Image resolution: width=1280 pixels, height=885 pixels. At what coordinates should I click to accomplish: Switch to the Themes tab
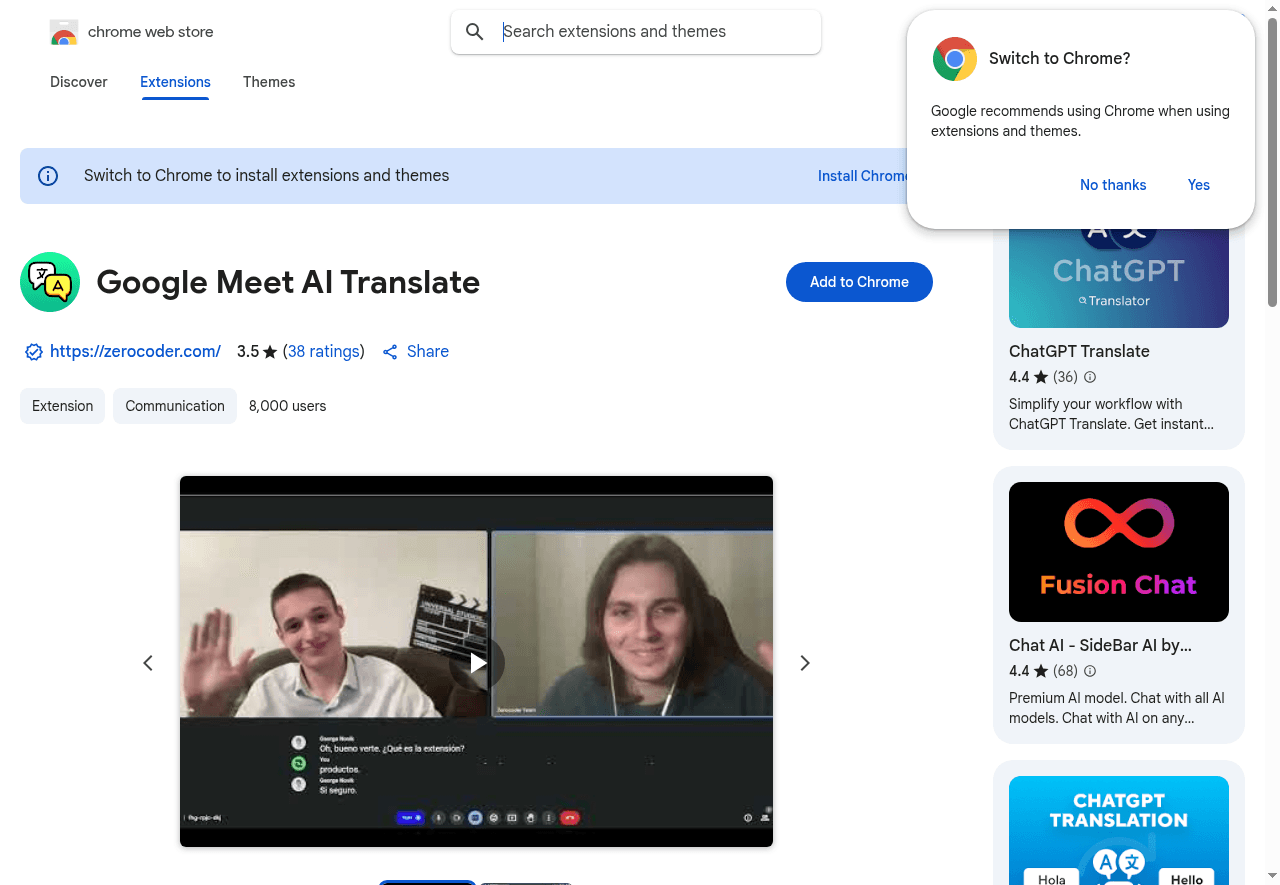(x=268, y=82)
